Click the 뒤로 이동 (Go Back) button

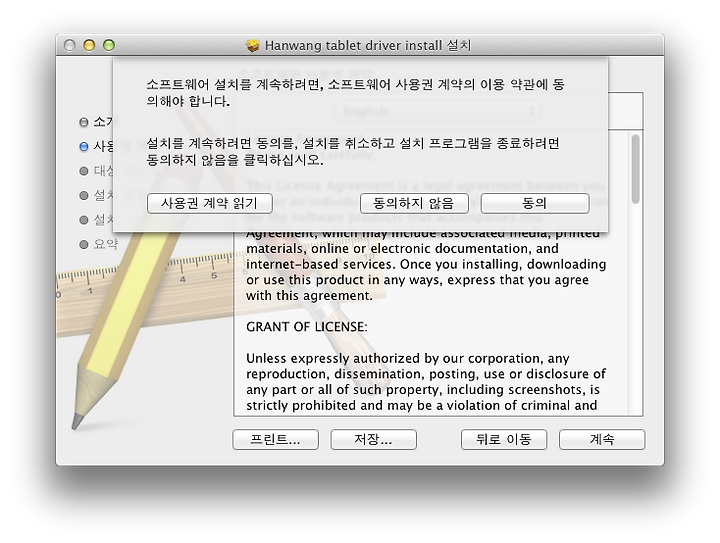point(504,440)
